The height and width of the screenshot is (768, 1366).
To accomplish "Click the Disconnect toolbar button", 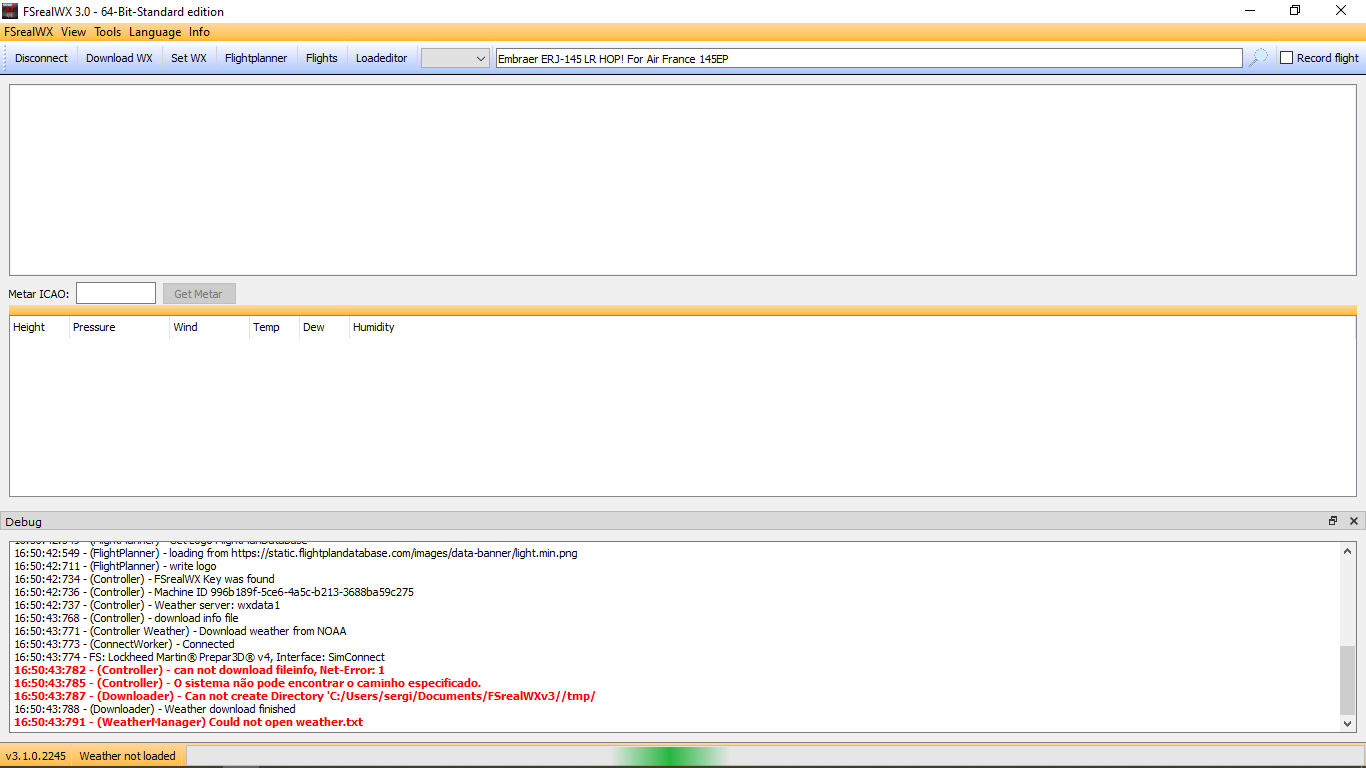I will coord(41,58).
